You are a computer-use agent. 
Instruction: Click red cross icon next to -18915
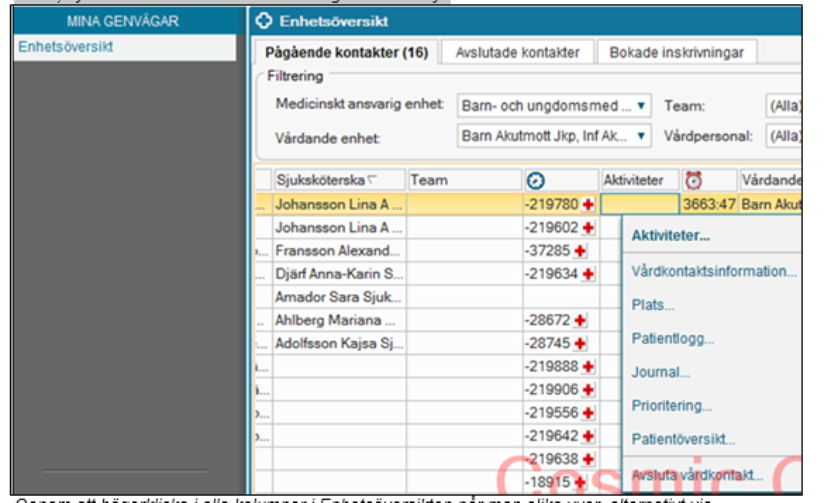point(580,482)
